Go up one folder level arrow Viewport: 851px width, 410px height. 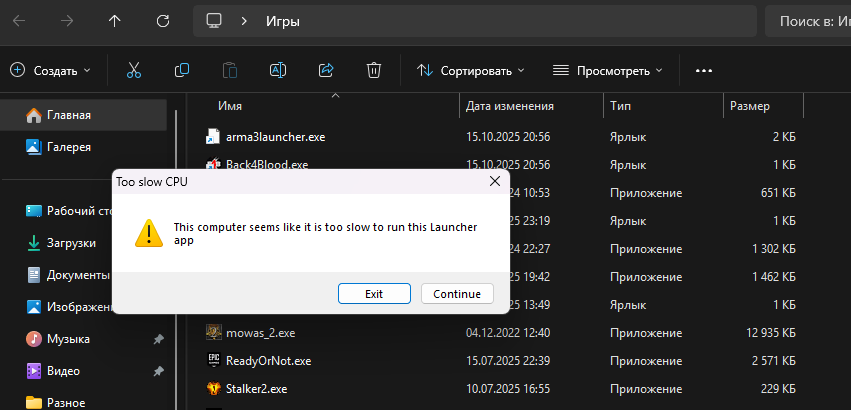pos(116,20)
